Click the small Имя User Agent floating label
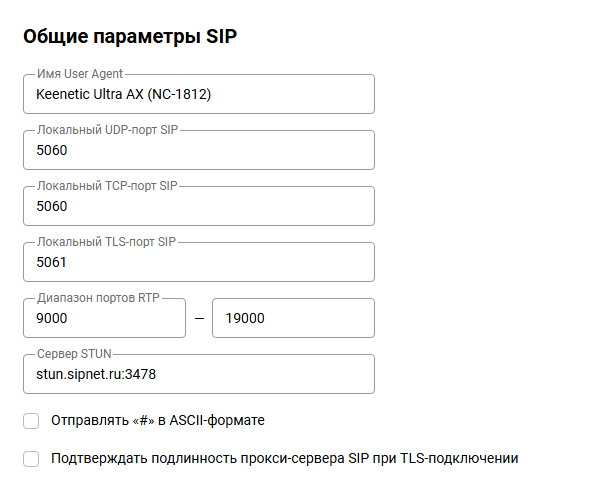613x493 pixels. point(79,74)
